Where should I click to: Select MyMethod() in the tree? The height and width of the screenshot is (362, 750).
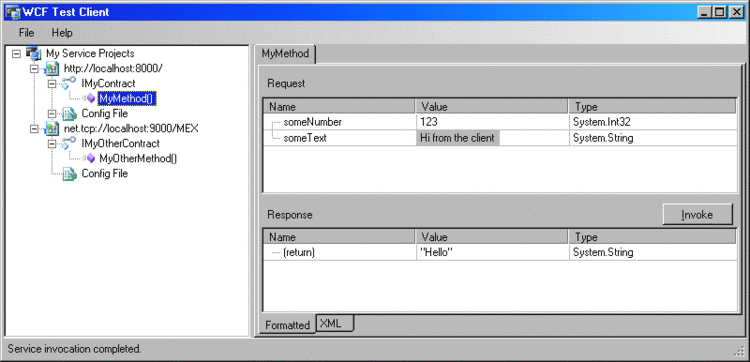128,99
